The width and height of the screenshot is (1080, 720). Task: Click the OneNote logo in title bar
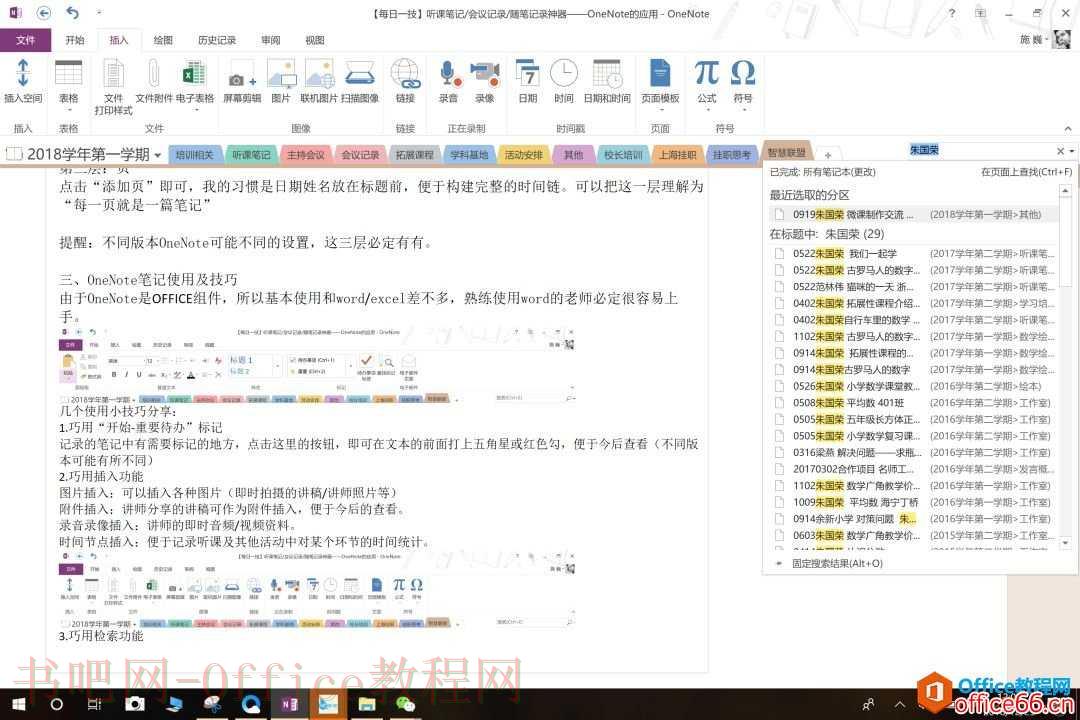coord(15,13)
